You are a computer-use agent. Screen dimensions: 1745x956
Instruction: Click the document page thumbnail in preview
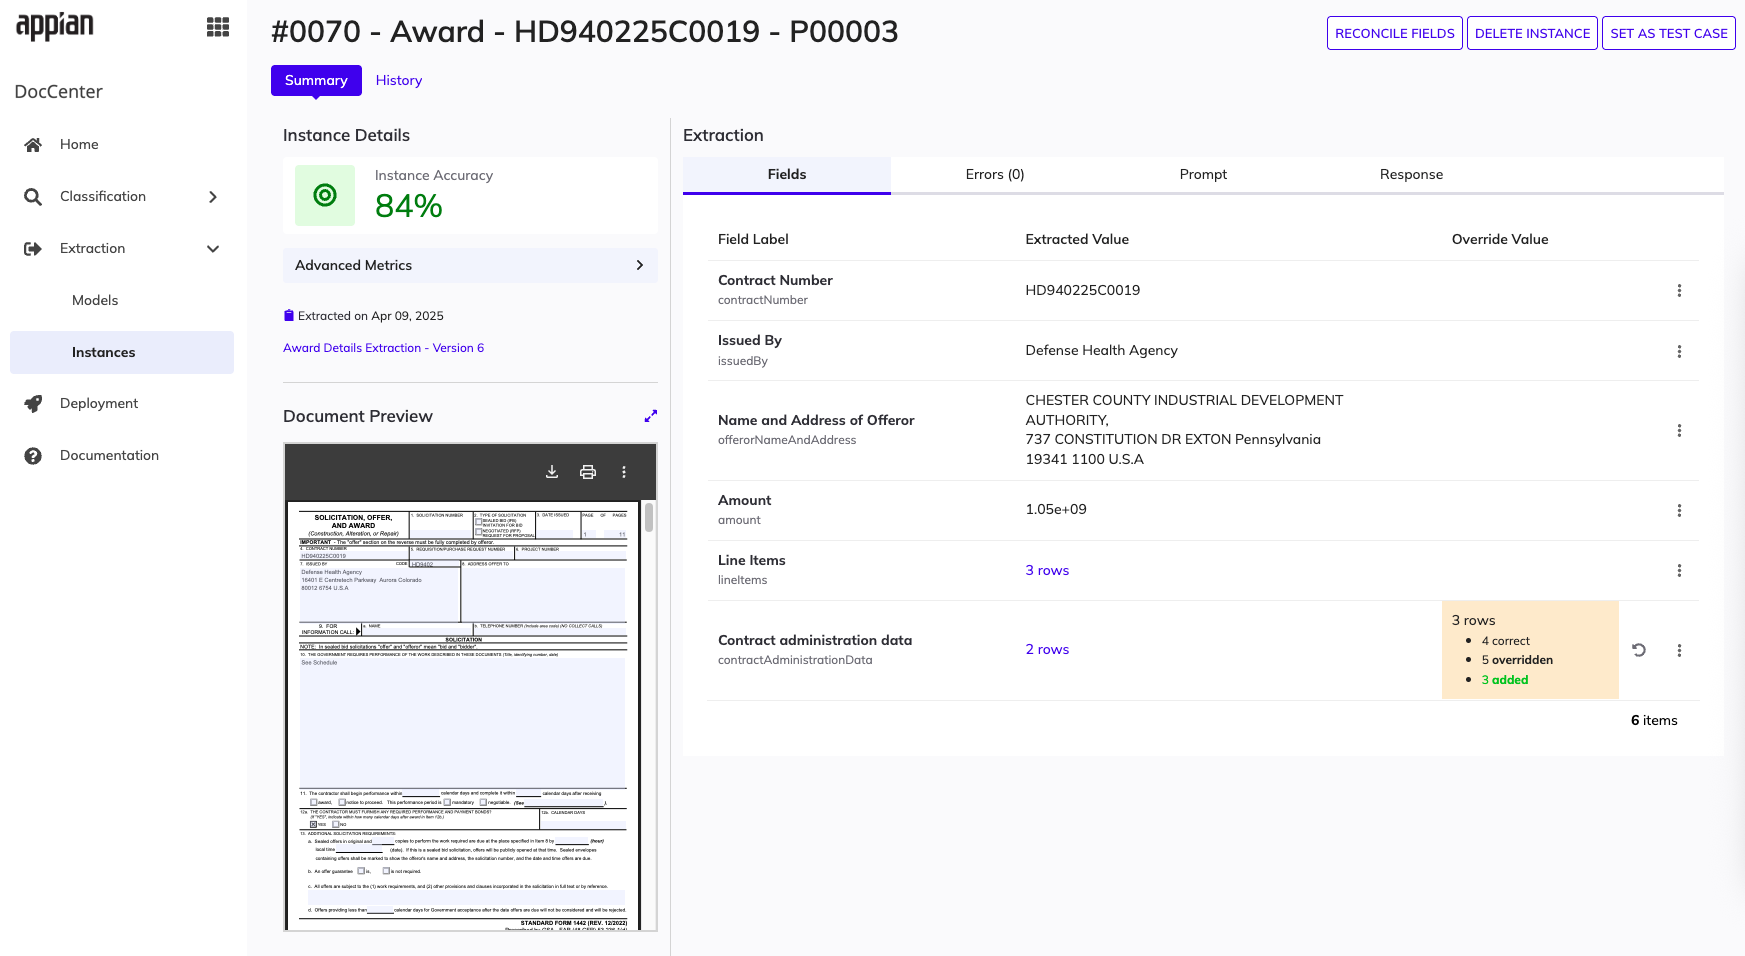tap(464, 716)
